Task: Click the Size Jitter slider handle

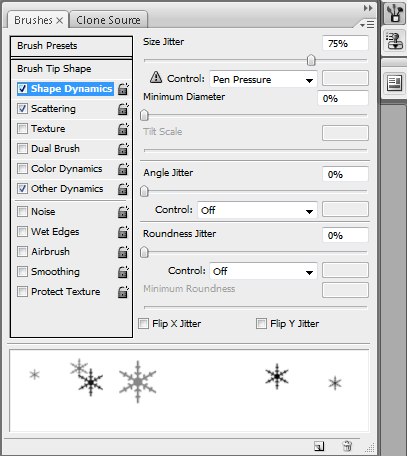Action: [311, 60]
